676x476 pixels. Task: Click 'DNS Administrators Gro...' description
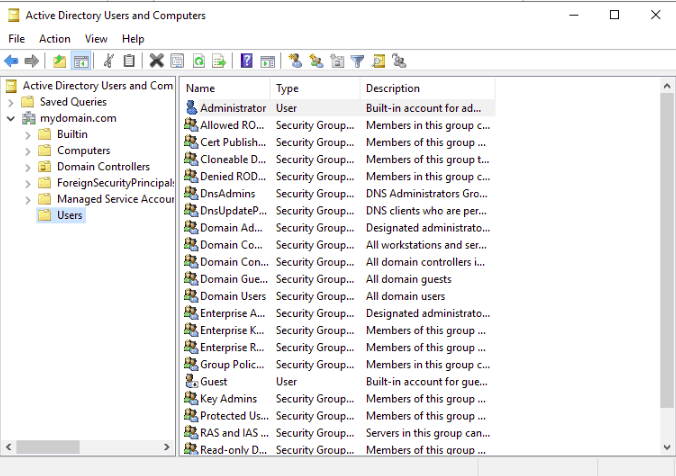pos(426,193)
